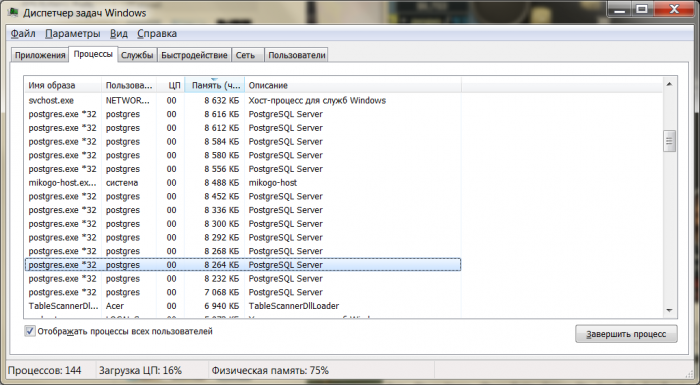Select the postgres.exe row using 8 584 КБ
This screenshot has width=700, height=385.
click(x=243, y=142)
